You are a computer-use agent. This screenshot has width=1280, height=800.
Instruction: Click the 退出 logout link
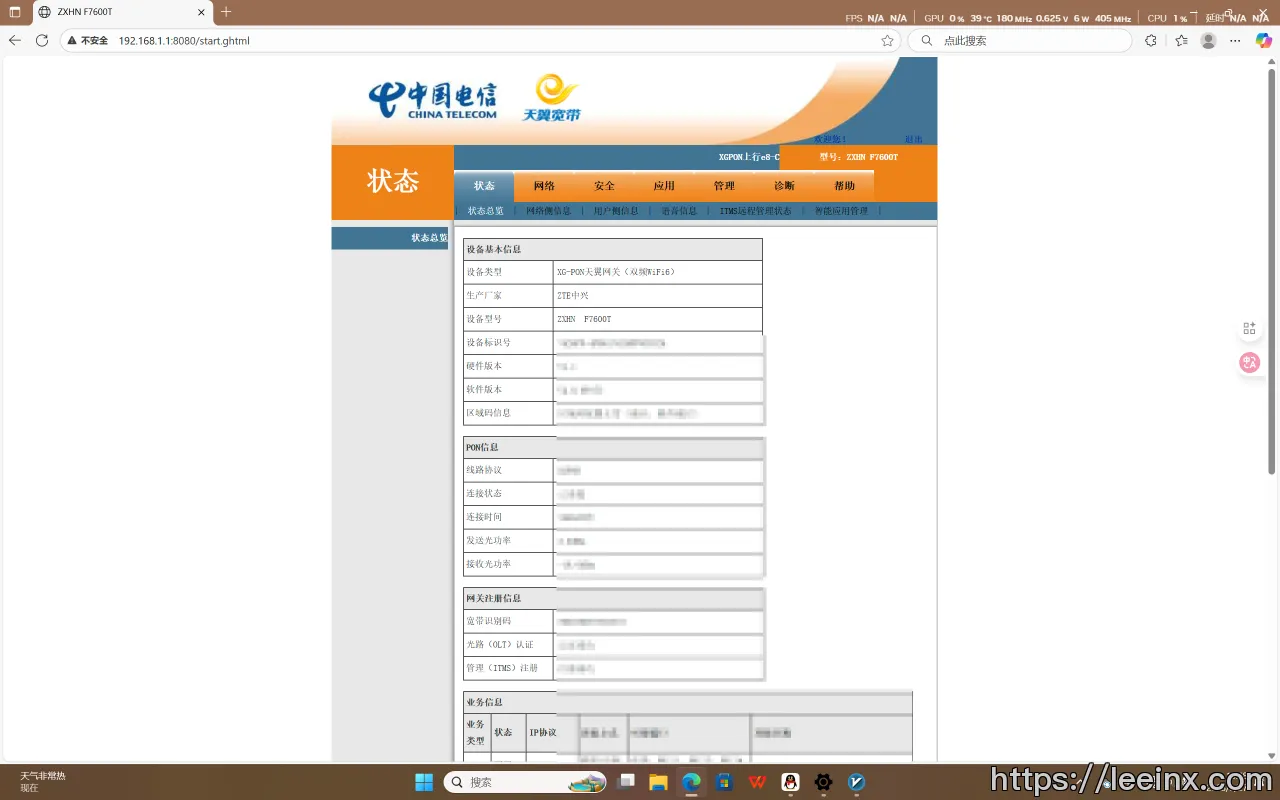click(x=913, y=139)
